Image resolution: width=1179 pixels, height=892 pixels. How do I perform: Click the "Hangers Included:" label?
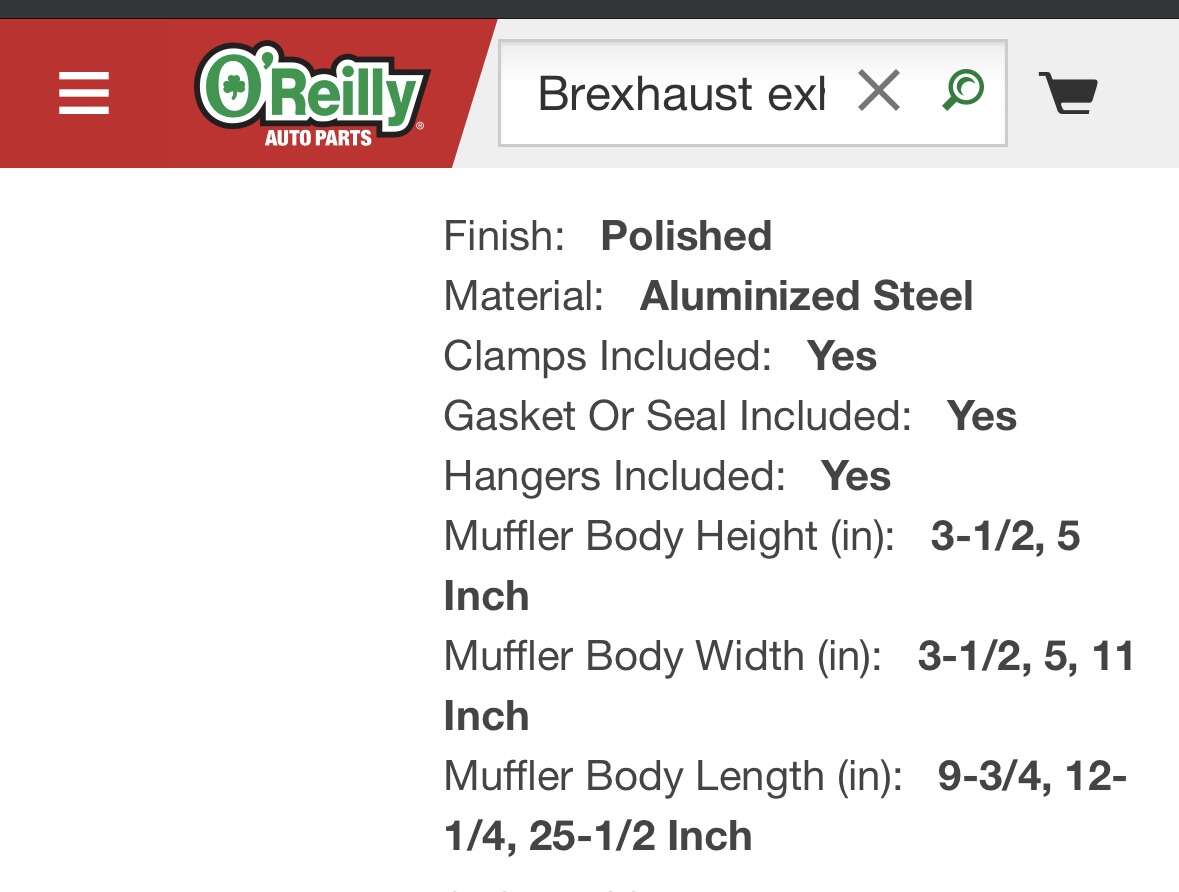614,477
